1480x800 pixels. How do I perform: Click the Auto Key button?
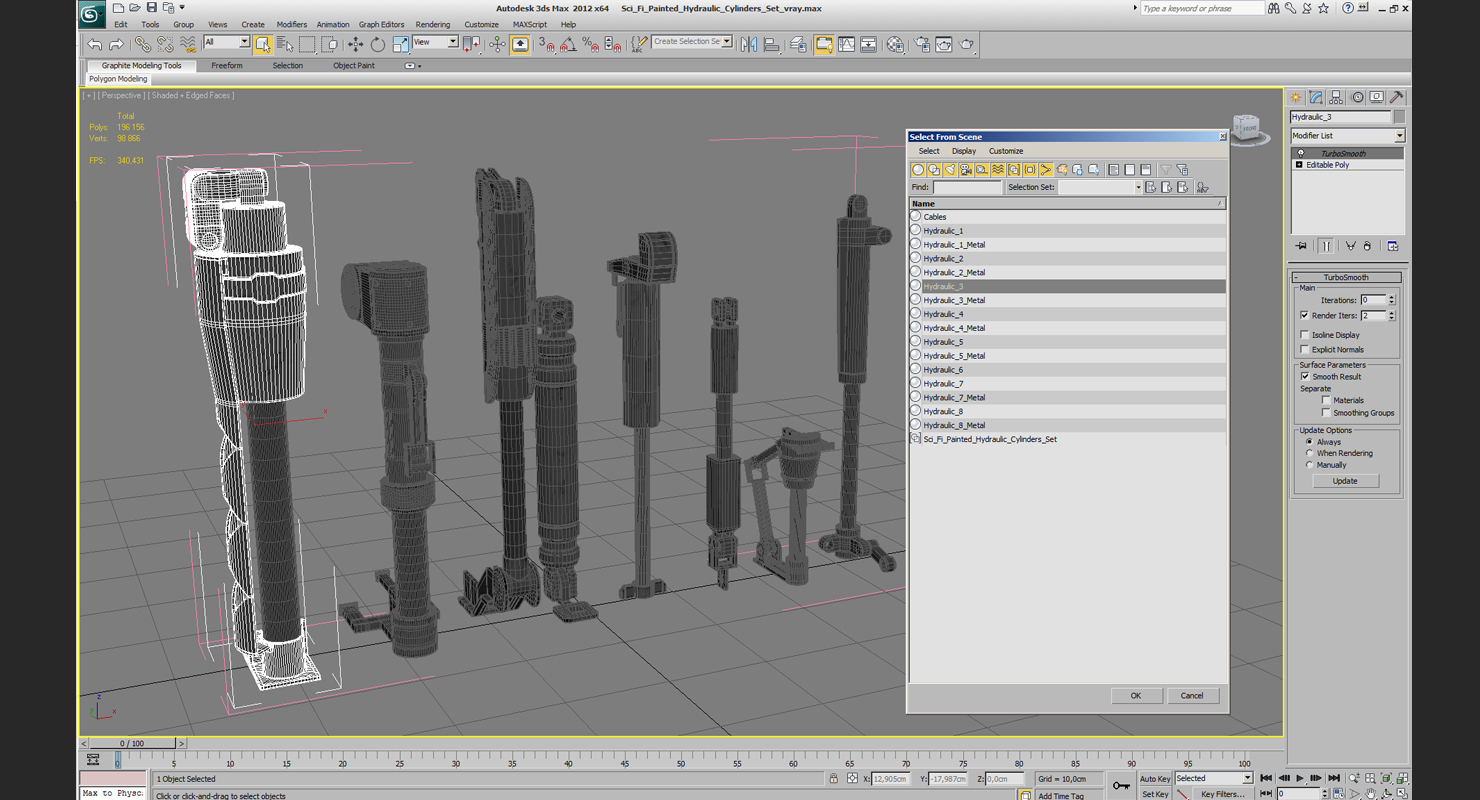coord(1155,778)
